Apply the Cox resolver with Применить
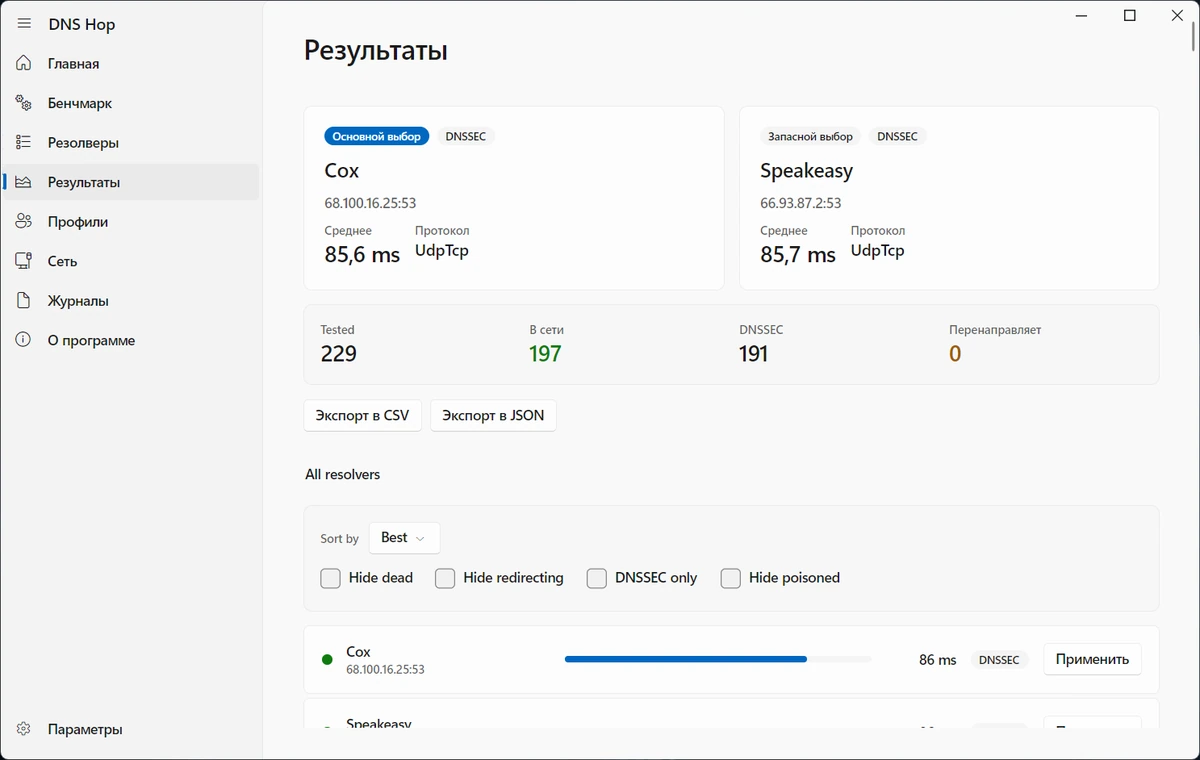 point(1092,659)
